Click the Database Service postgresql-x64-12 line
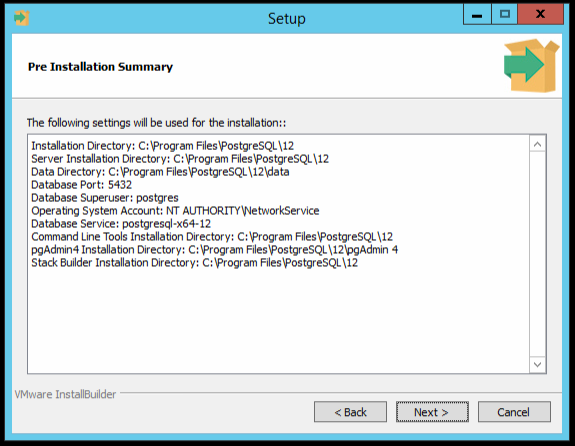The width and height of the screenshot is (575, 446). tap(121, 223)
